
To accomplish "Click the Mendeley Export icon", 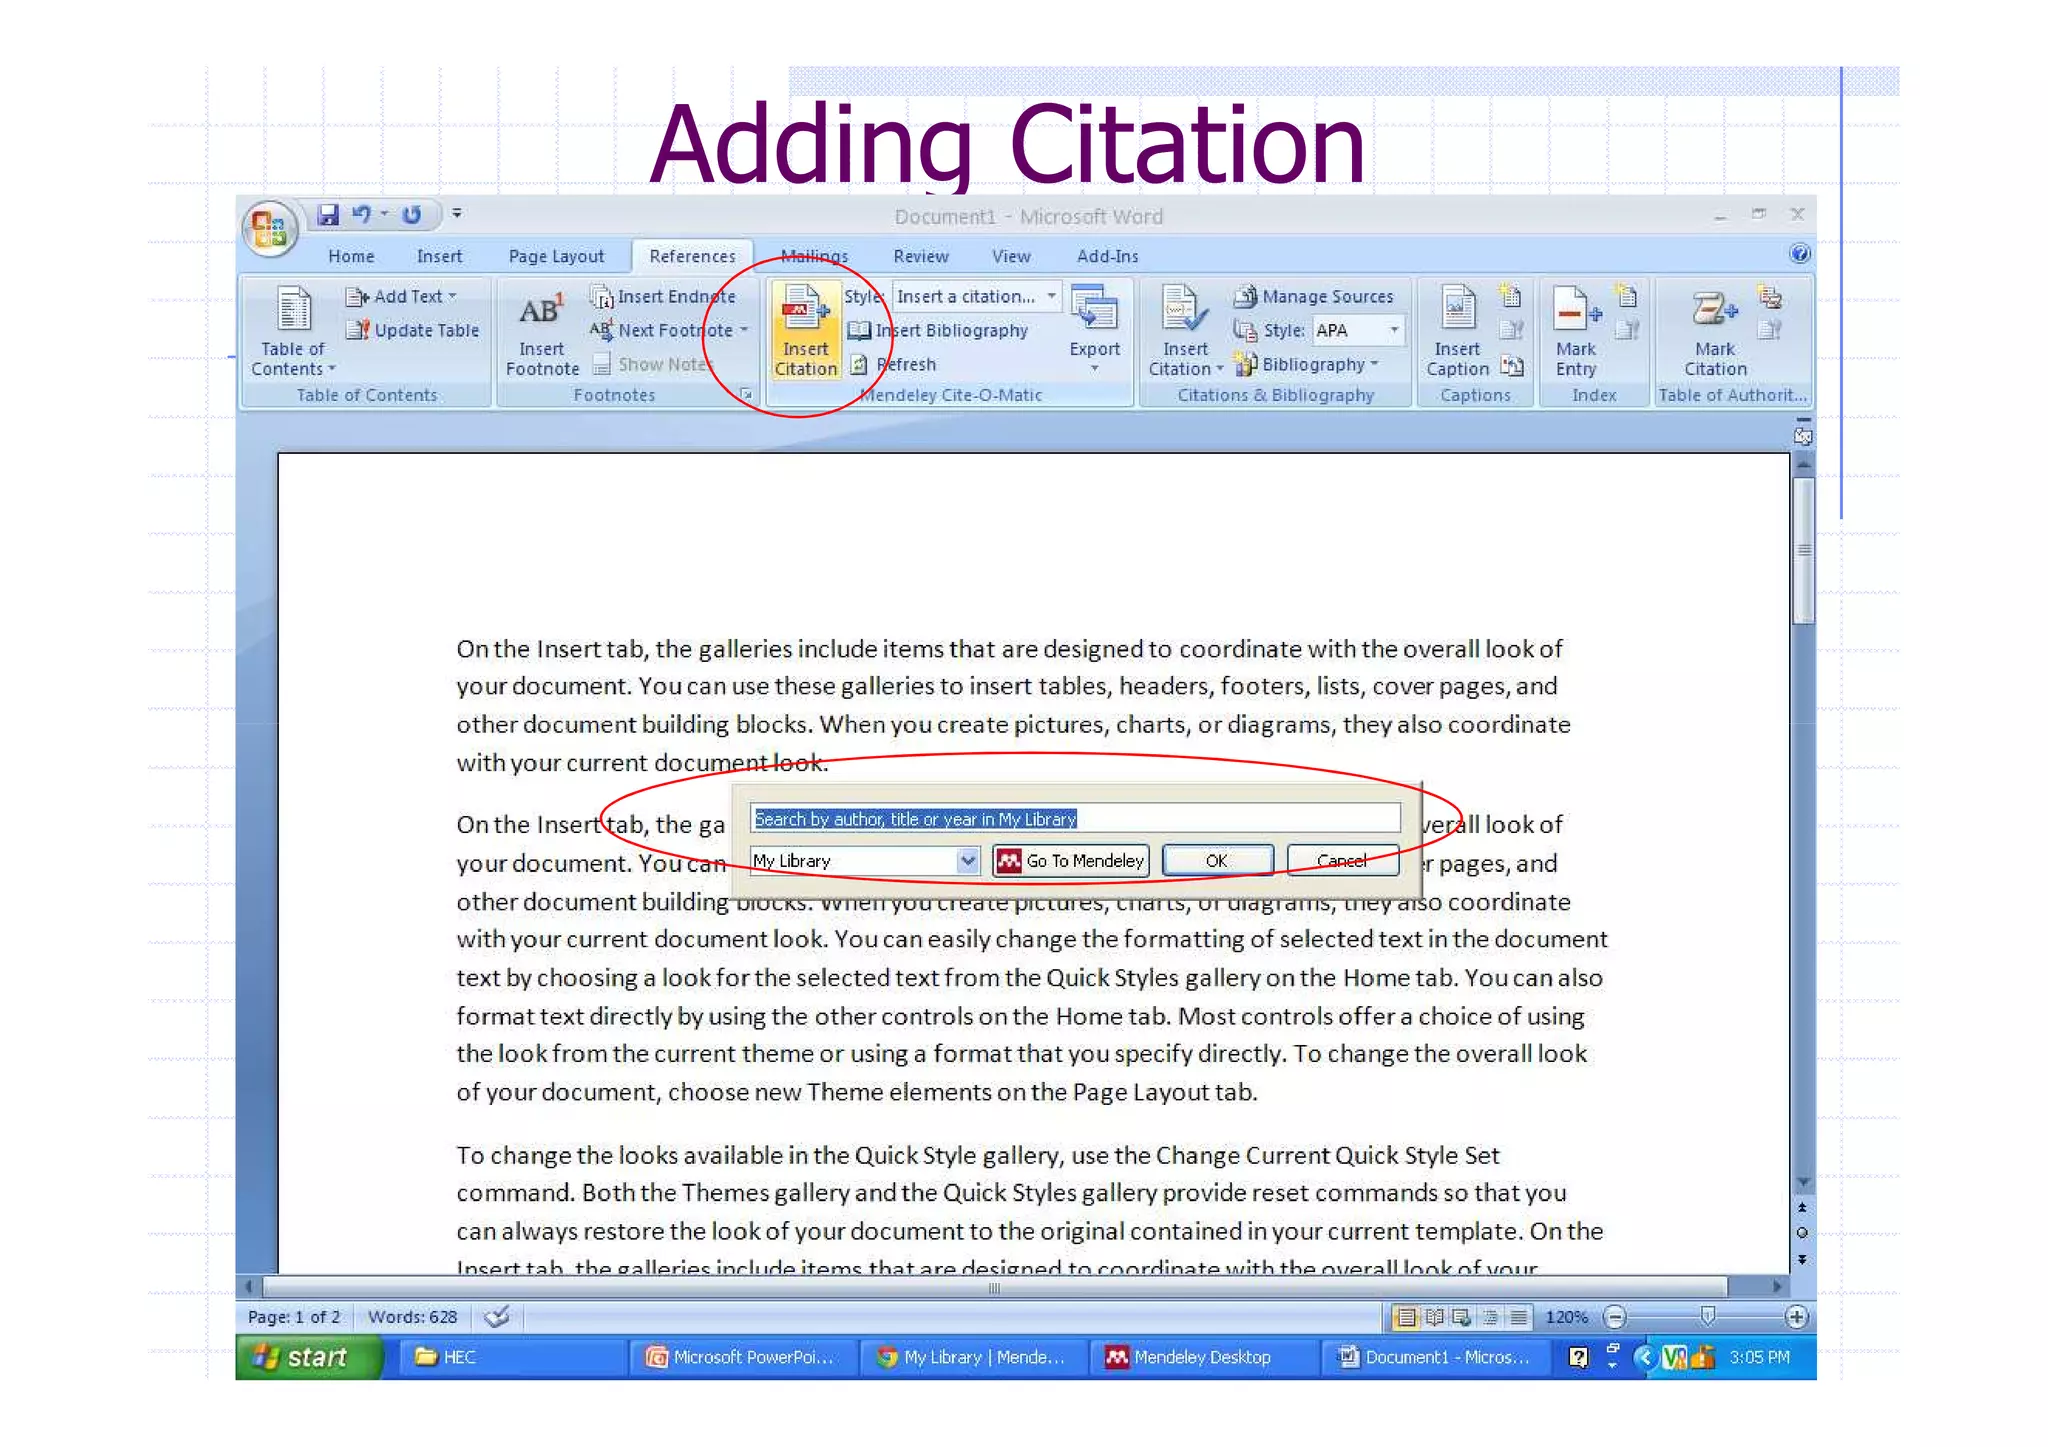I will tap(1094, 308).
